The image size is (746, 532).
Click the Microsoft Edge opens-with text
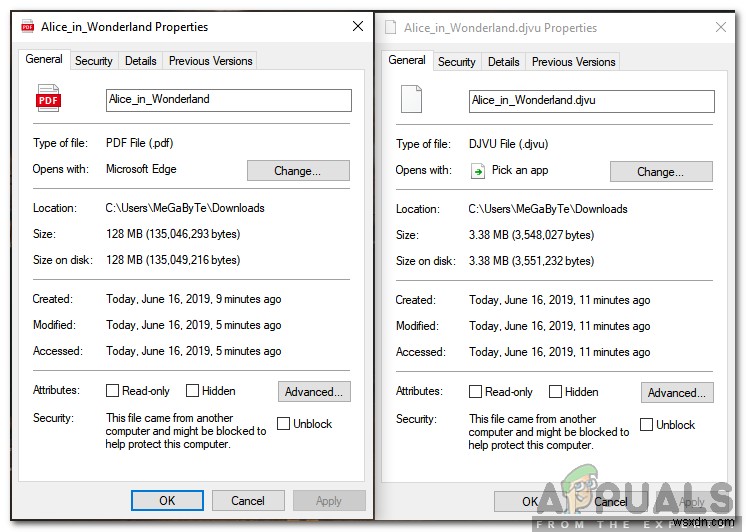pyautogui.click(x=141, y=169)
